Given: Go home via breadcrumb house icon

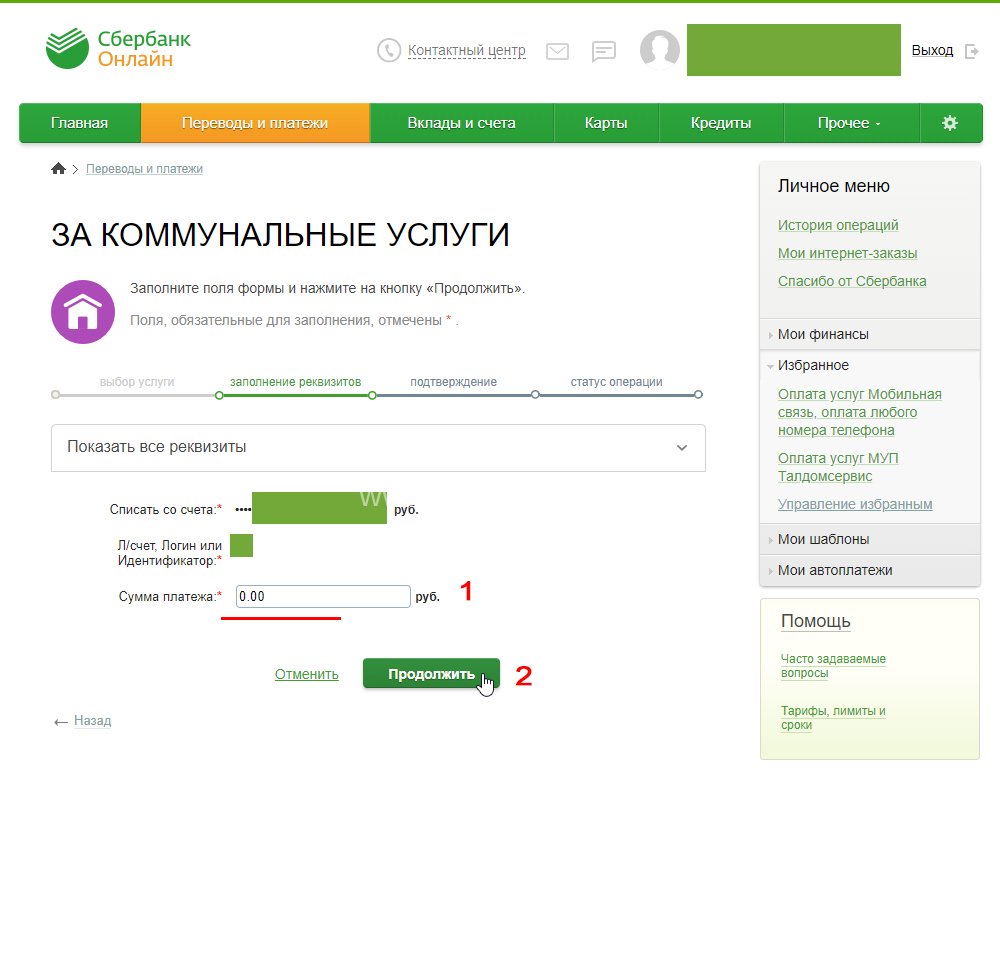Looking at the screenshot, I should tap(58, 169).
